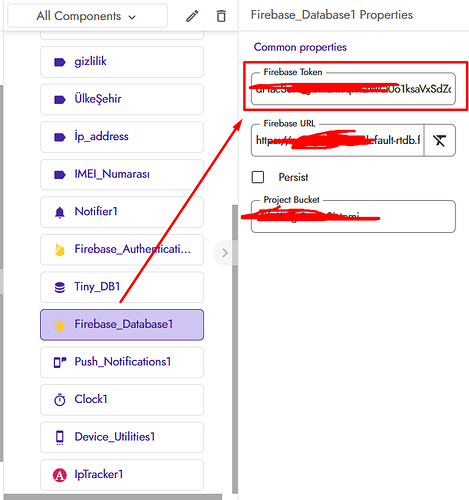
Task: Click the pencil rename icon
Action: pyautogui.click(x=192, y=16)
